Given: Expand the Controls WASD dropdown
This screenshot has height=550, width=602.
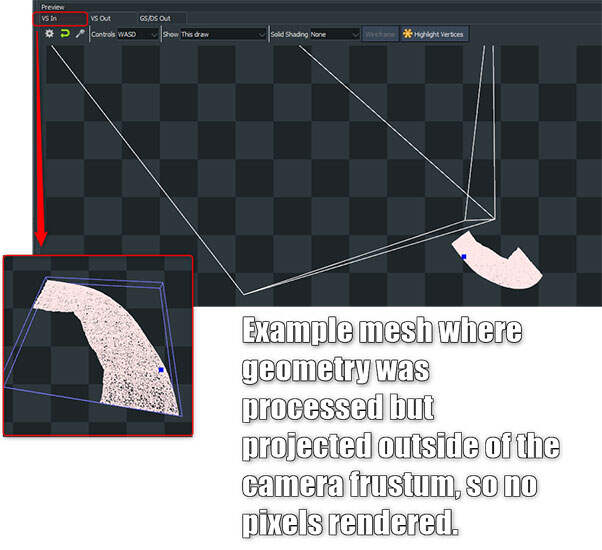Looking at the screenshot, I should (x=138, y=34).
